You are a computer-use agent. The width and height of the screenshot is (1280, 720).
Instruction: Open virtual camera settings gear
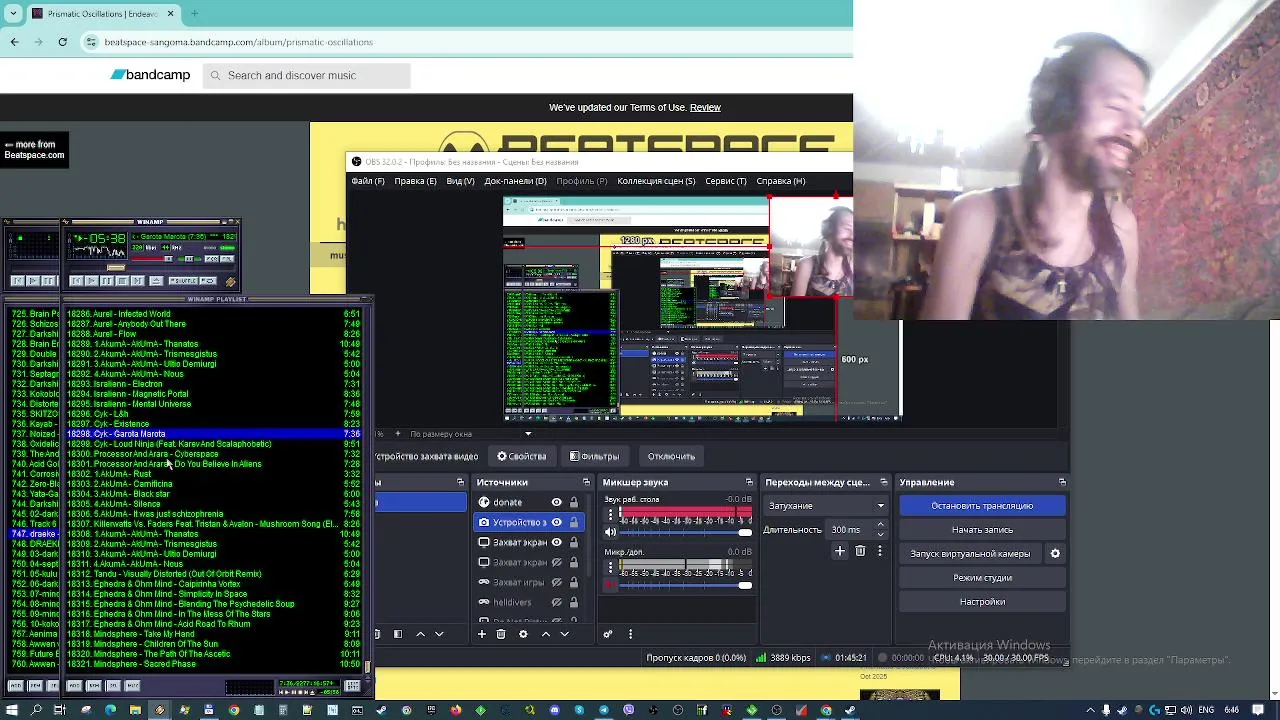point(1055,554)
